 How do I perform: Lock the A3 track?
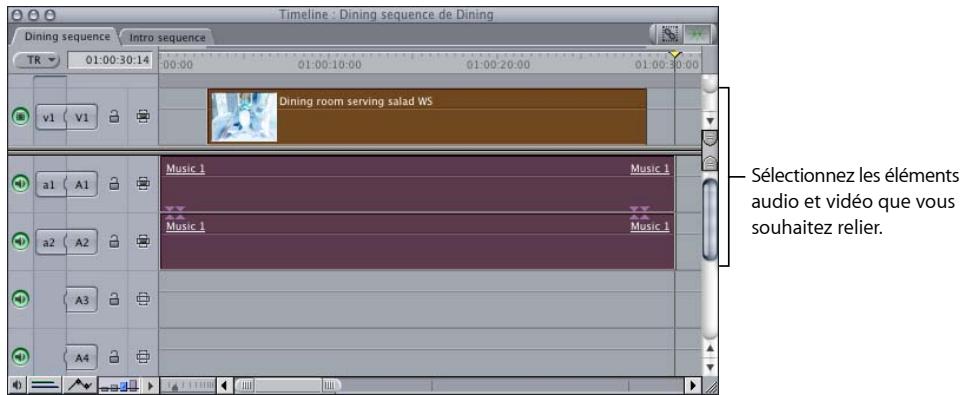click(x=114, y=299)
